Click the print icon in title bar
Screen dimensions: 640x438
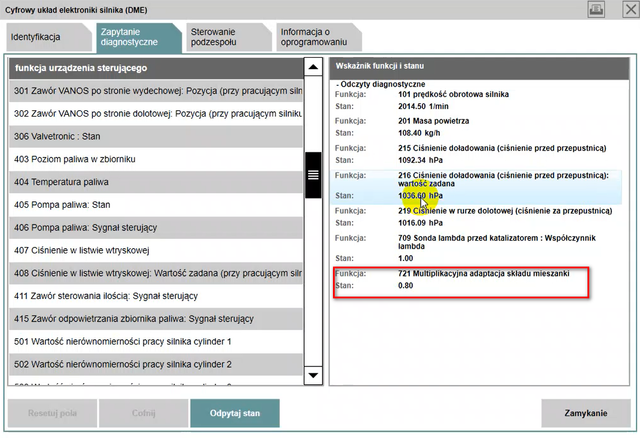point(596,9)
